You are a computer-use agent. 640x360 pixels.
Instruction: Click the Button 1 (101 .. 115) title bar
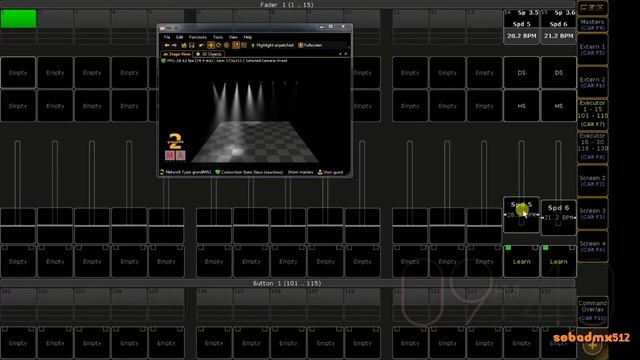coord(287,283)
